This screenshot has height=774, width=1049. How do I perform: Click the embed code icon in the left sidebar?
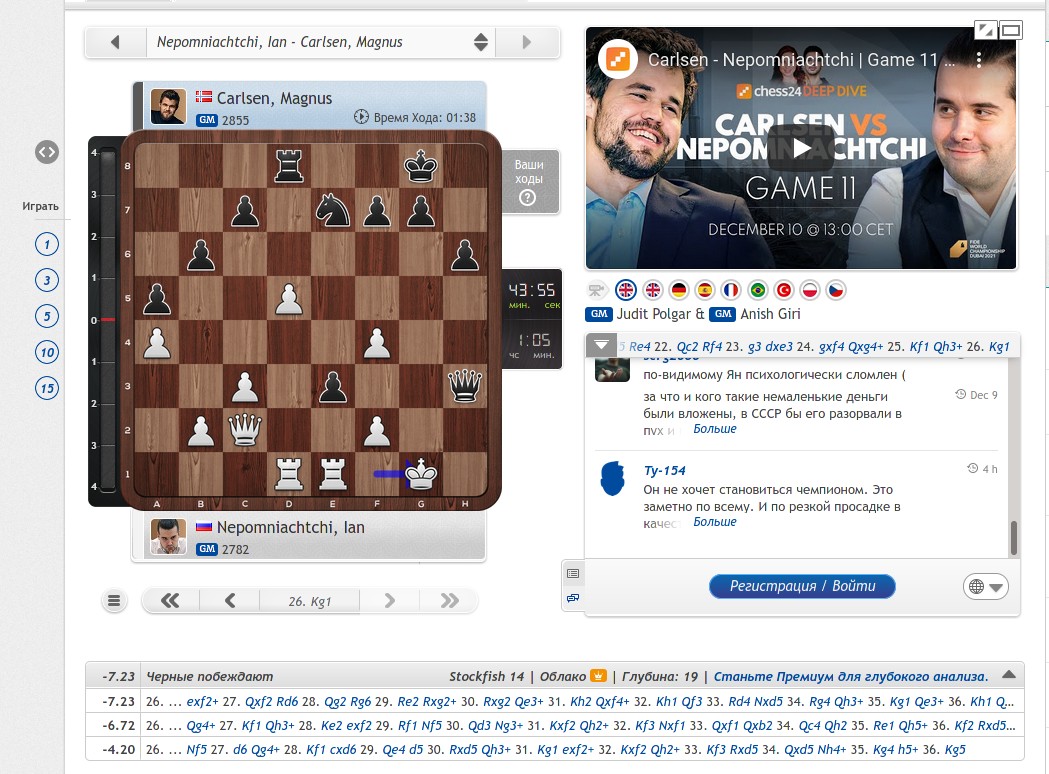point(47,153)
